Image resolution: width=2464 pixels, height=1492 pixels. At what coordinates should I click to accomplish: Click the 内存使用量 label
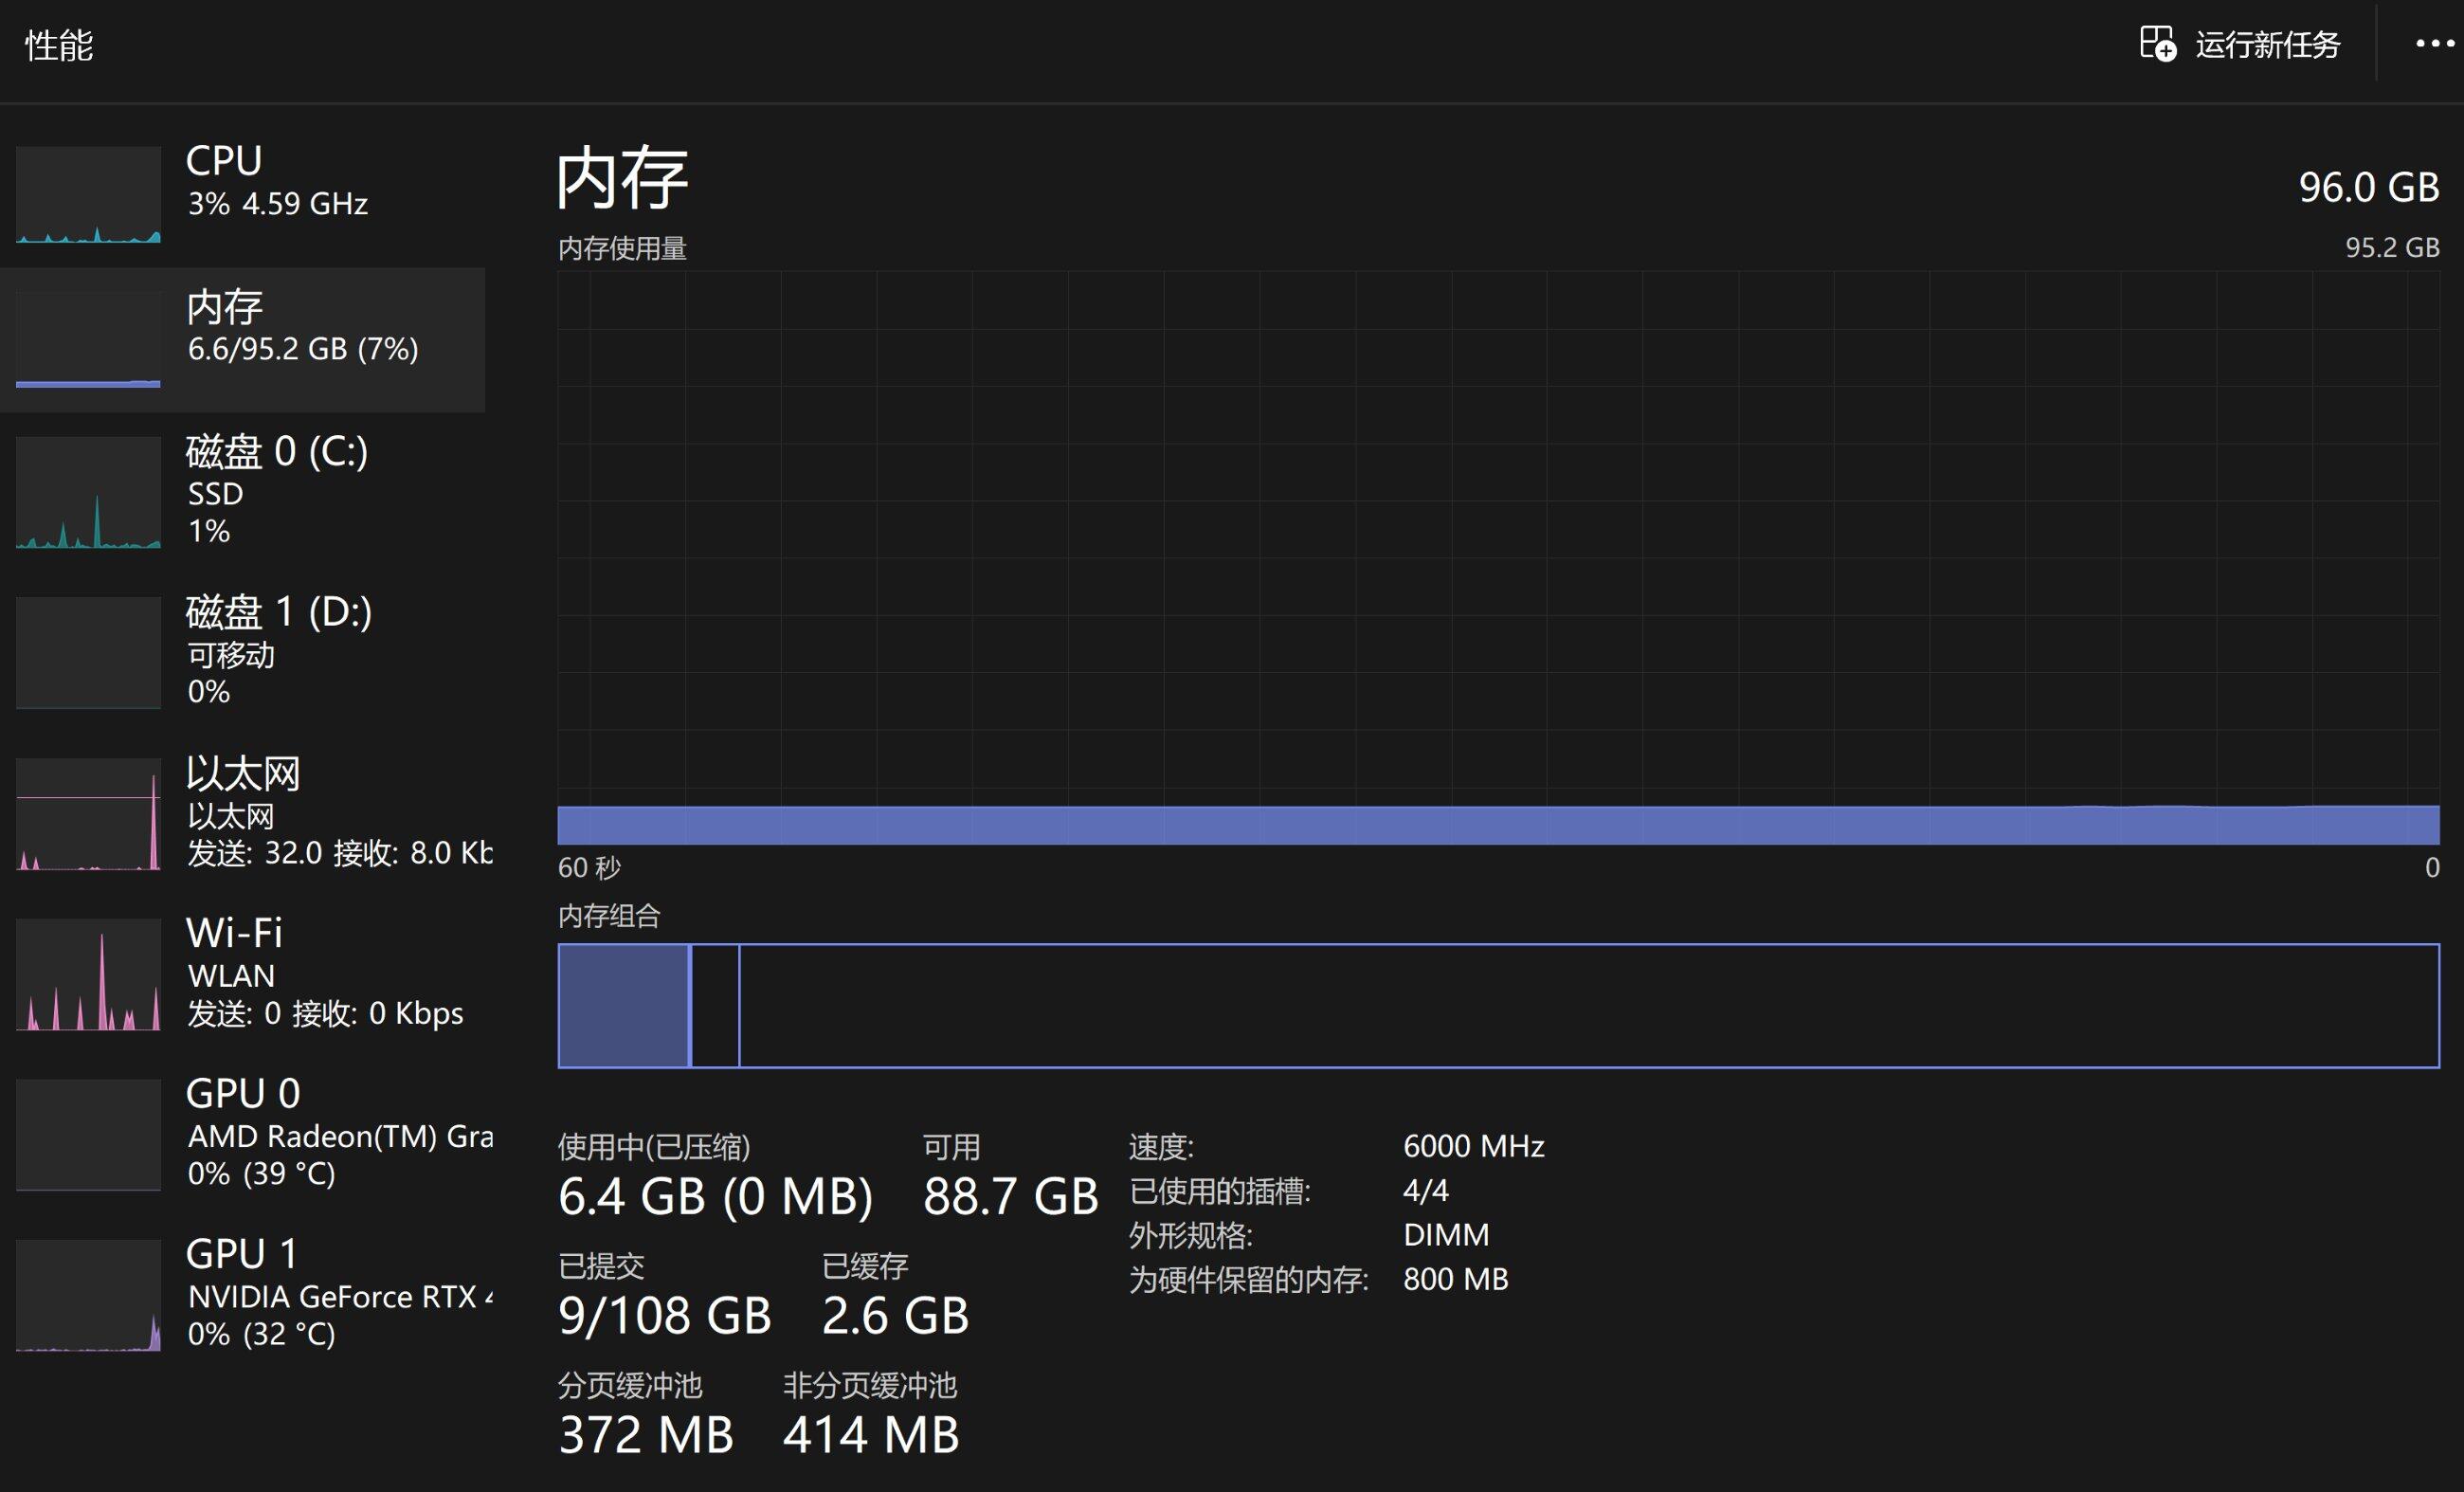point(622,248)
